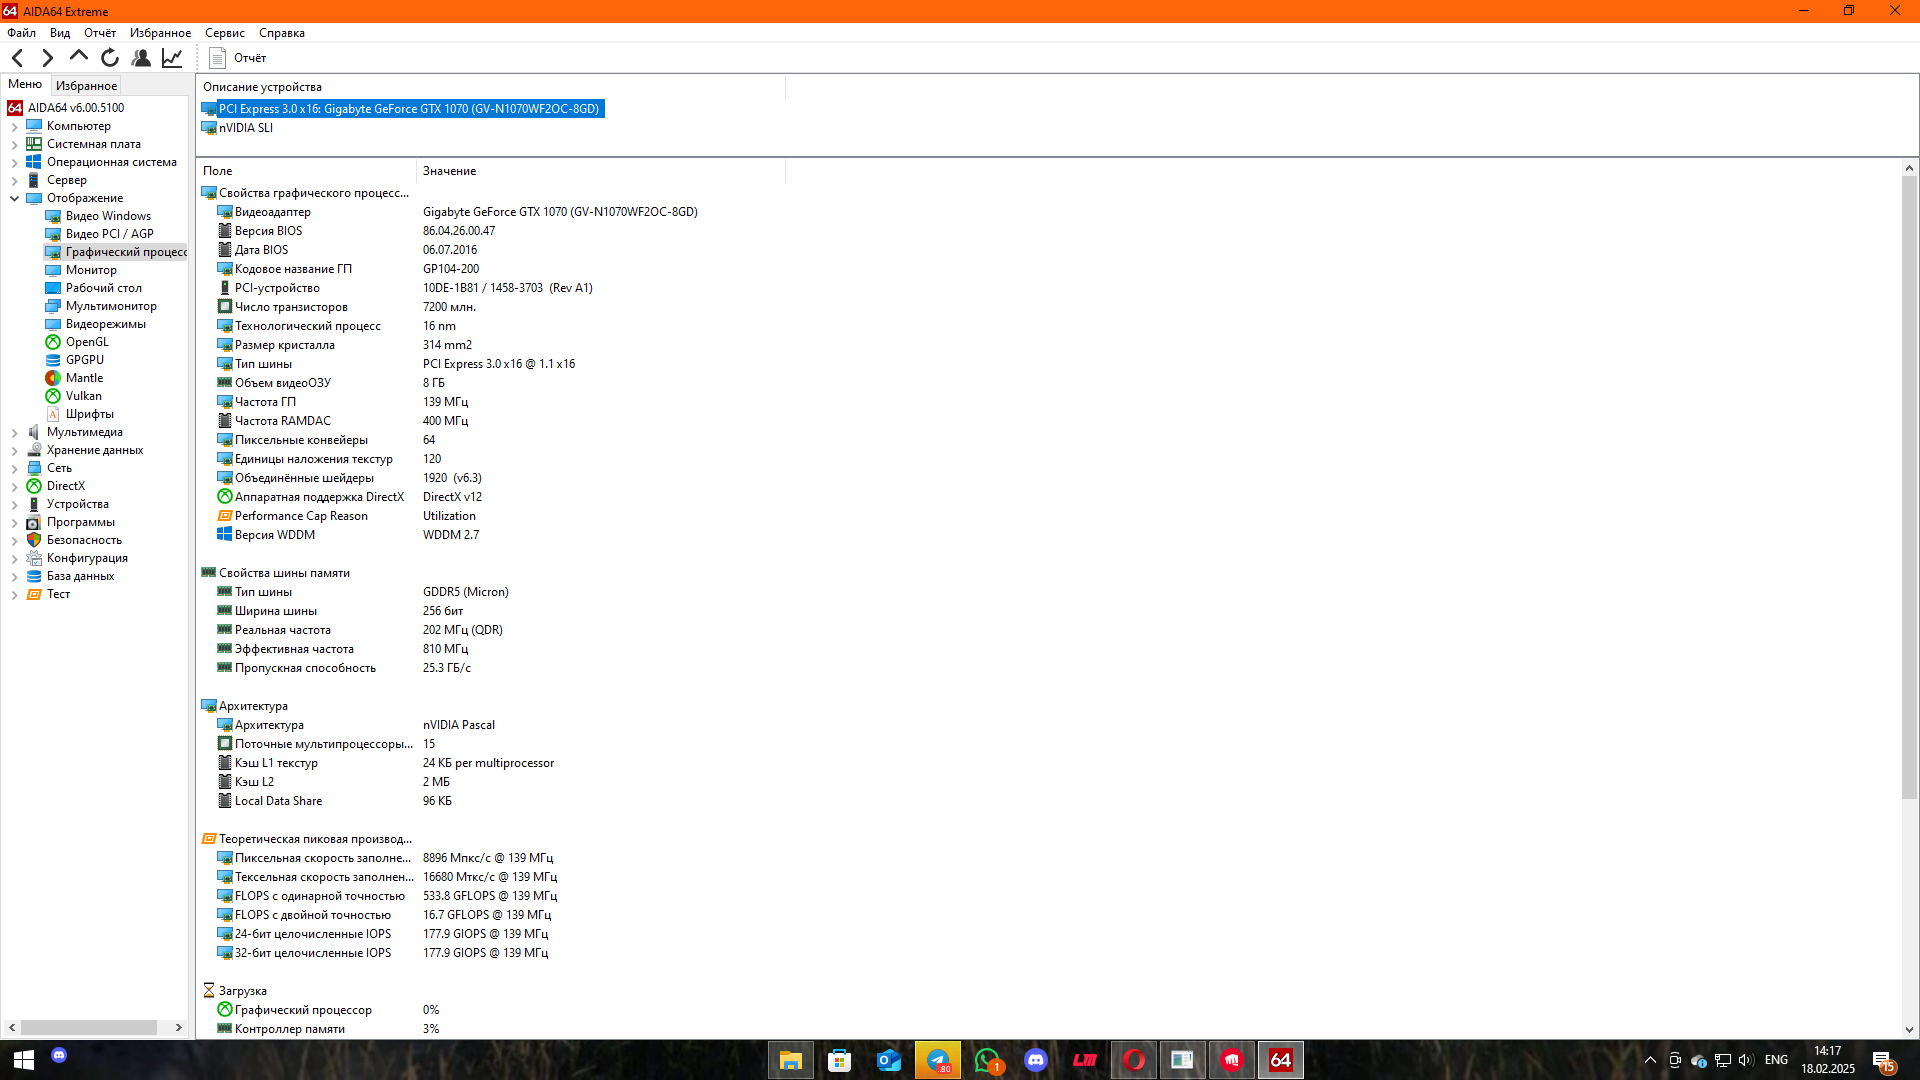Click the Конфигурация icon in the tree
1920x1080 pixels.
click(34, 558)
